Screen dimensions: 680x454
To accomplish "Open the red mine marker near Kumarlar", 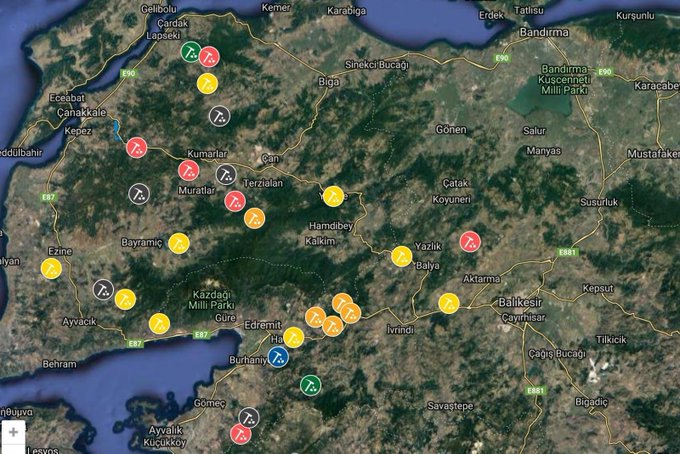I will (x=188, y=170).
